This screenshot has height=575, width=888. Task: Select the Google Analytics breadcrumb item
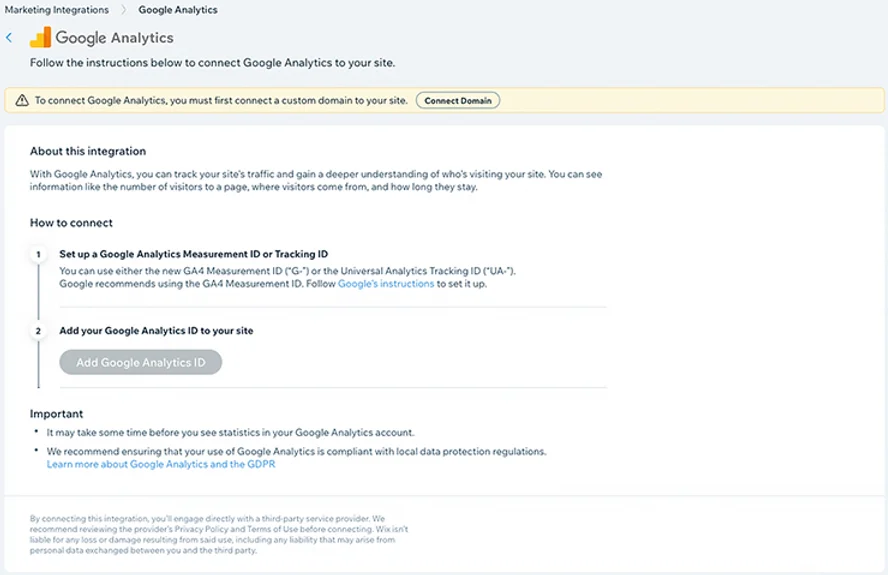(178, 10)
